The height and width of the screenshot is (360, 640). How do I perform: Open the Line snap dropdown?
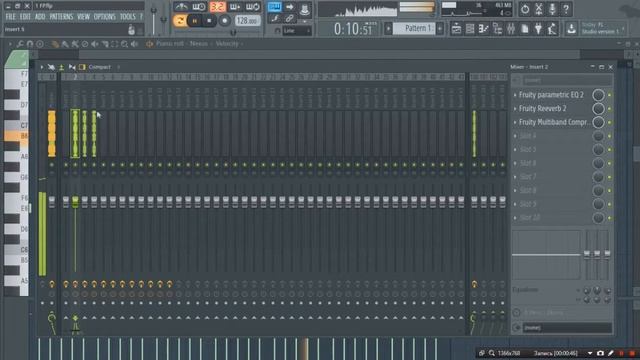[297, 31]
